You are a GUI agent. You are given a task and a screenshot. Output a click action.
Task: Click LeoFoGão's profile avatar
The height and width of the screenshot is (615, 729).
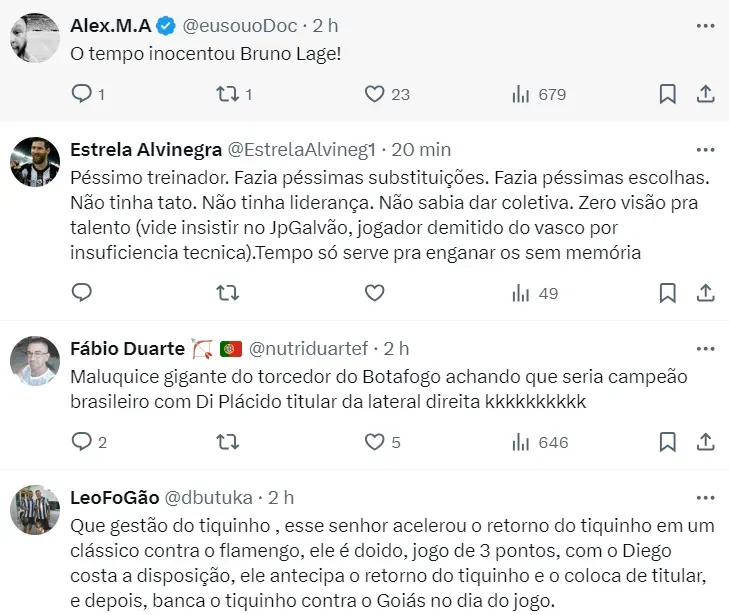35,510
